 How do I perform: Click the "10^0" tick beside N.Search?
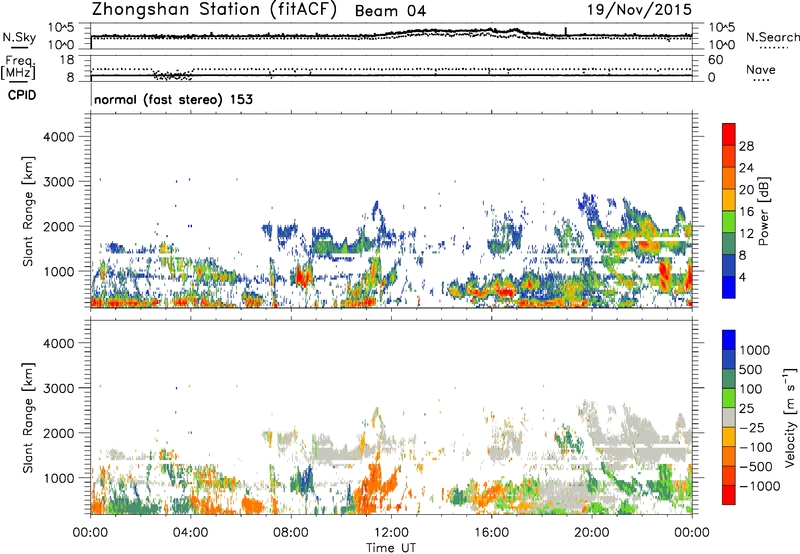click(x=722, y=45)
